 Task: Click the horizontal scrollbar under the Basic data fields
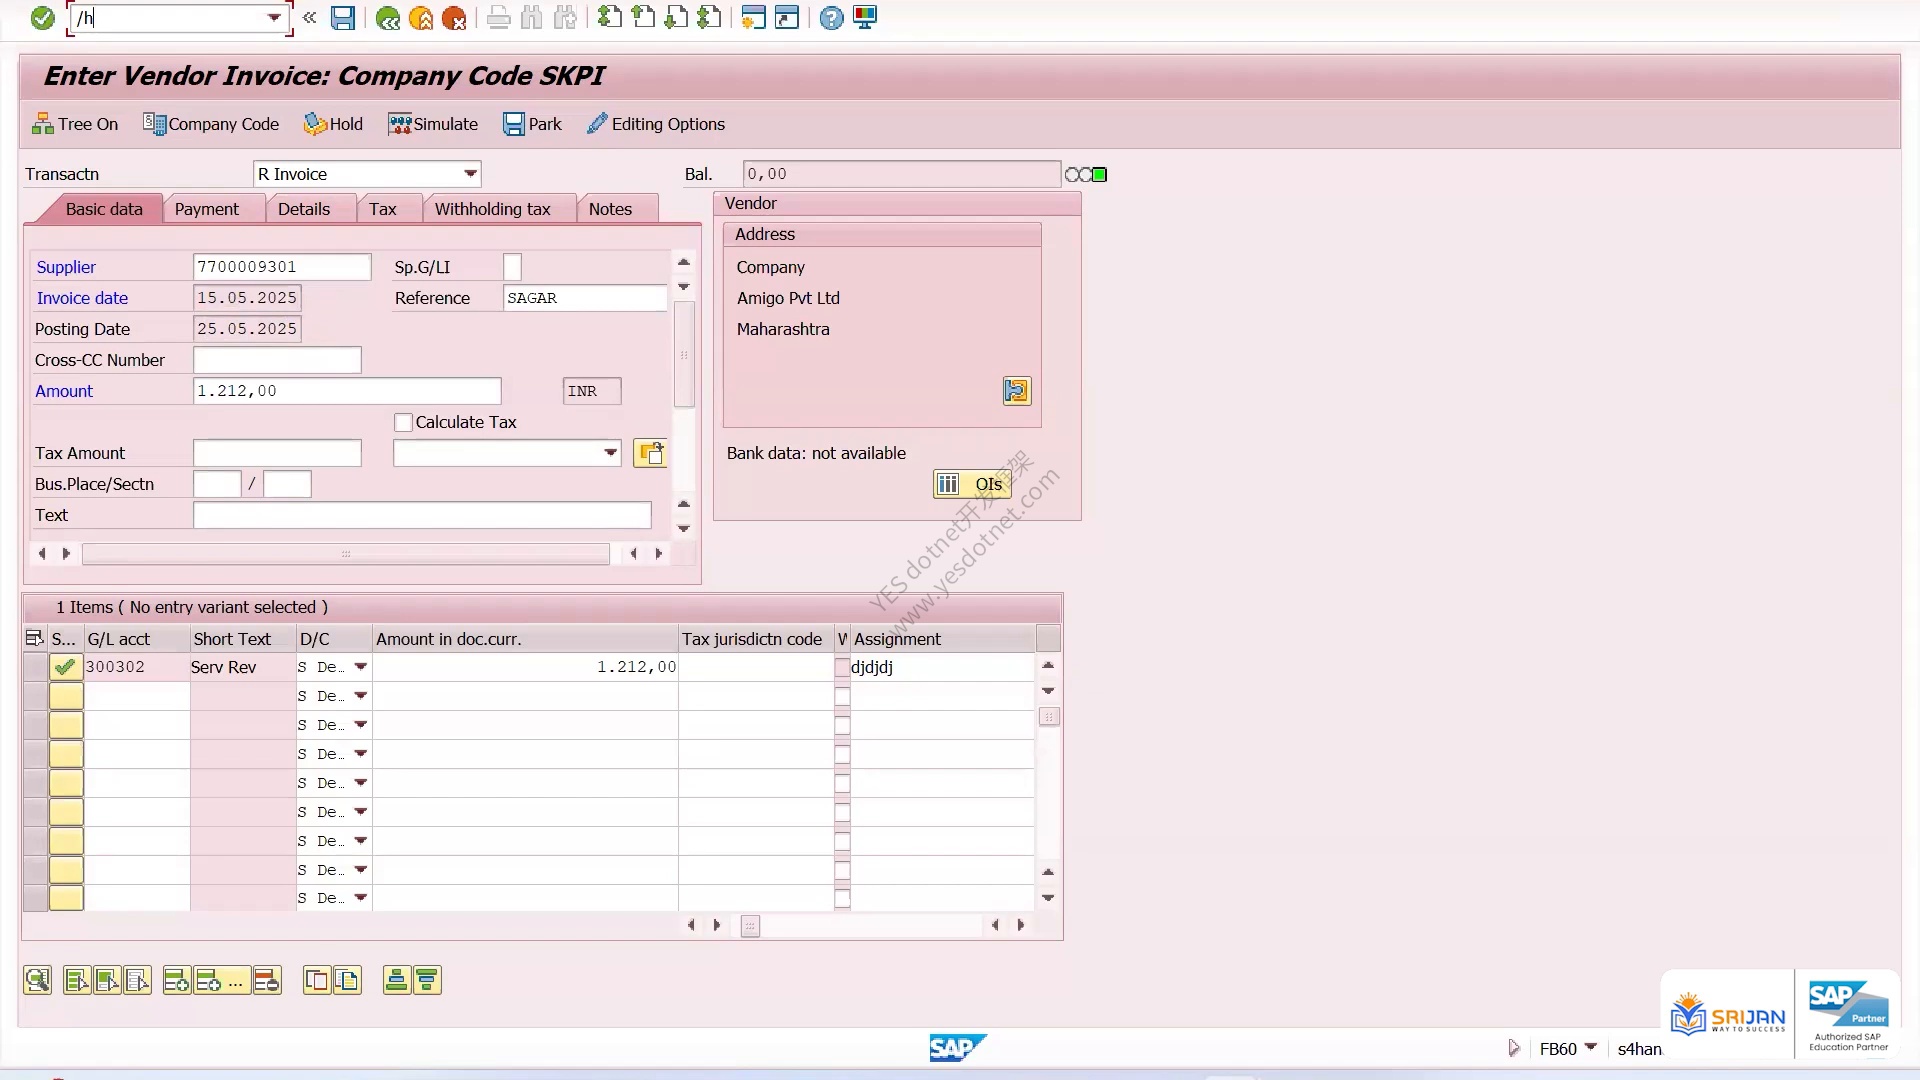(346, 554)
